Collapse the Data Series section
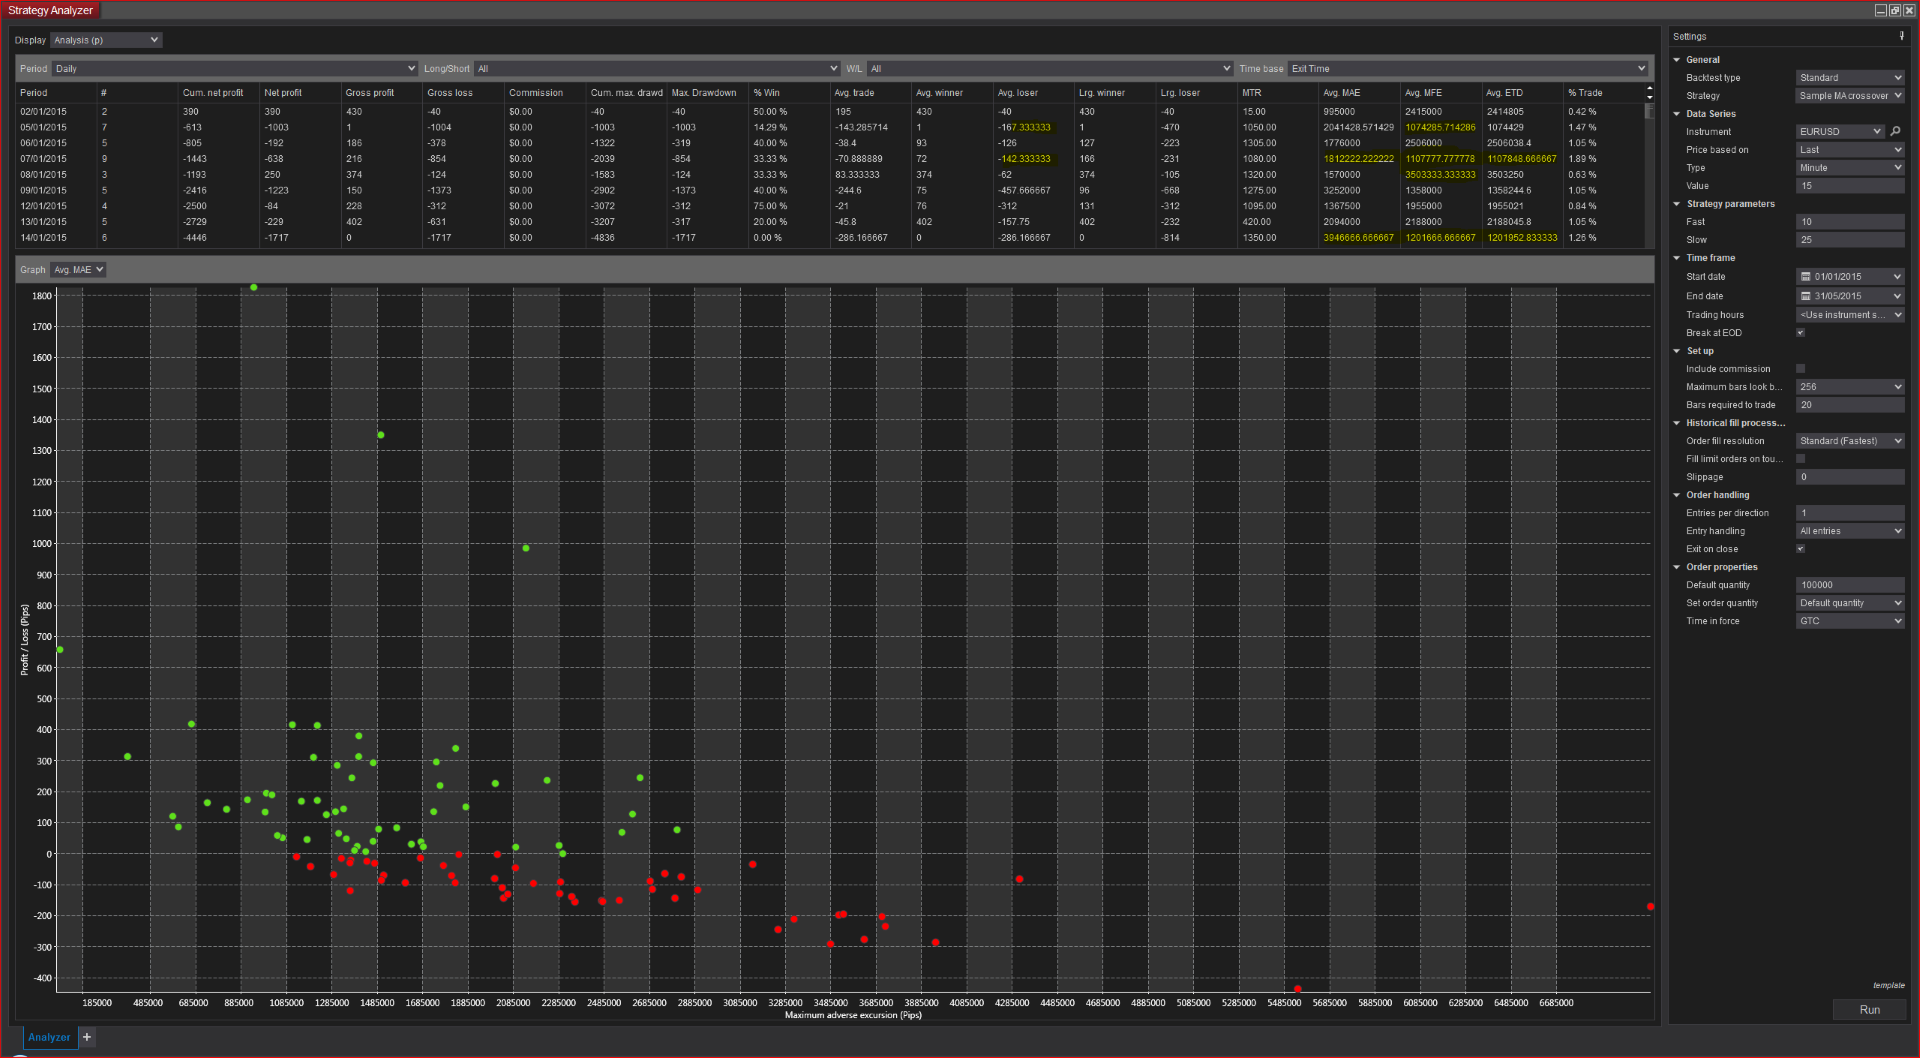 point(1677,114)
